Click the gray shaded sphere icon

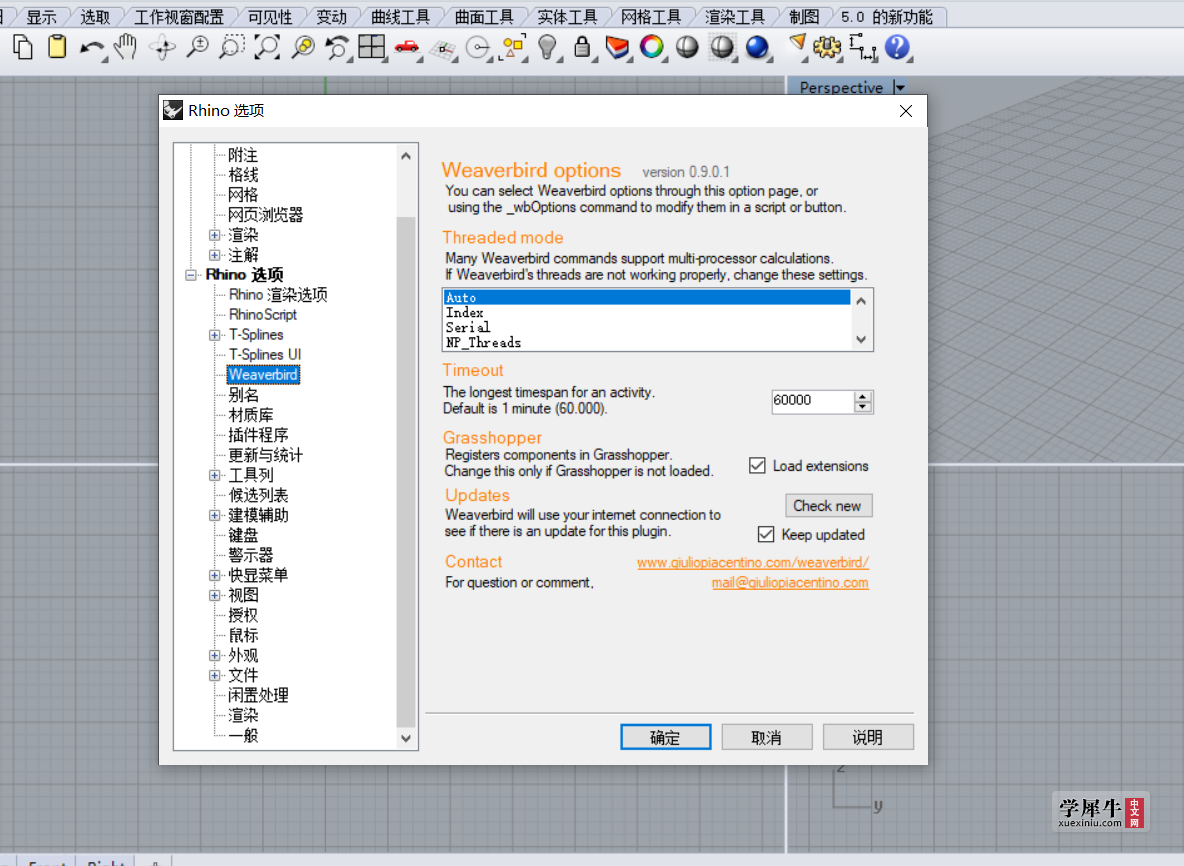point(687,47)
